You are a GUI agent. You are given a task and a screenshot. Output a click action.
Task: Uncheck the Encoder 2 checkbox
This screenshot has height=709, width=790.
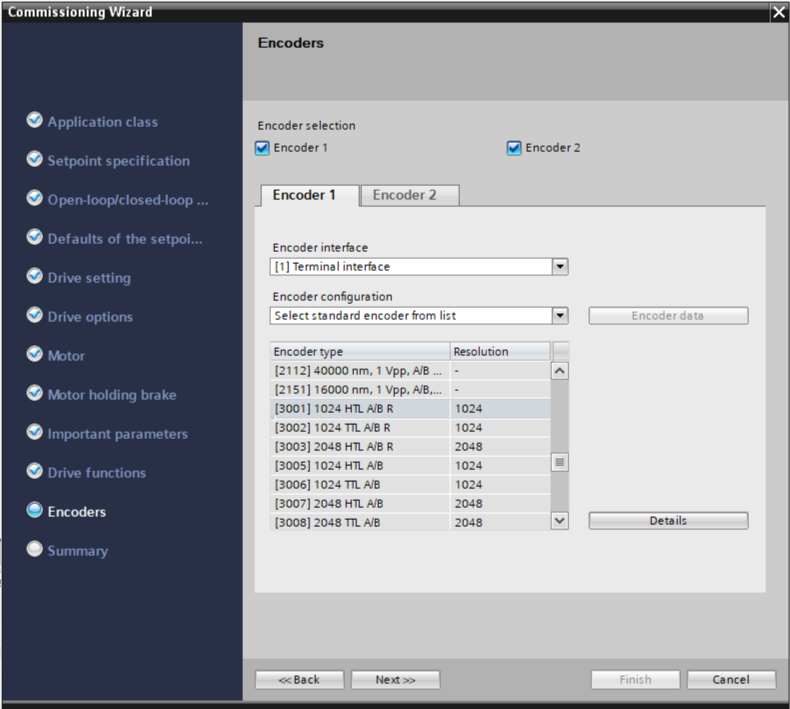click(515, 148)
